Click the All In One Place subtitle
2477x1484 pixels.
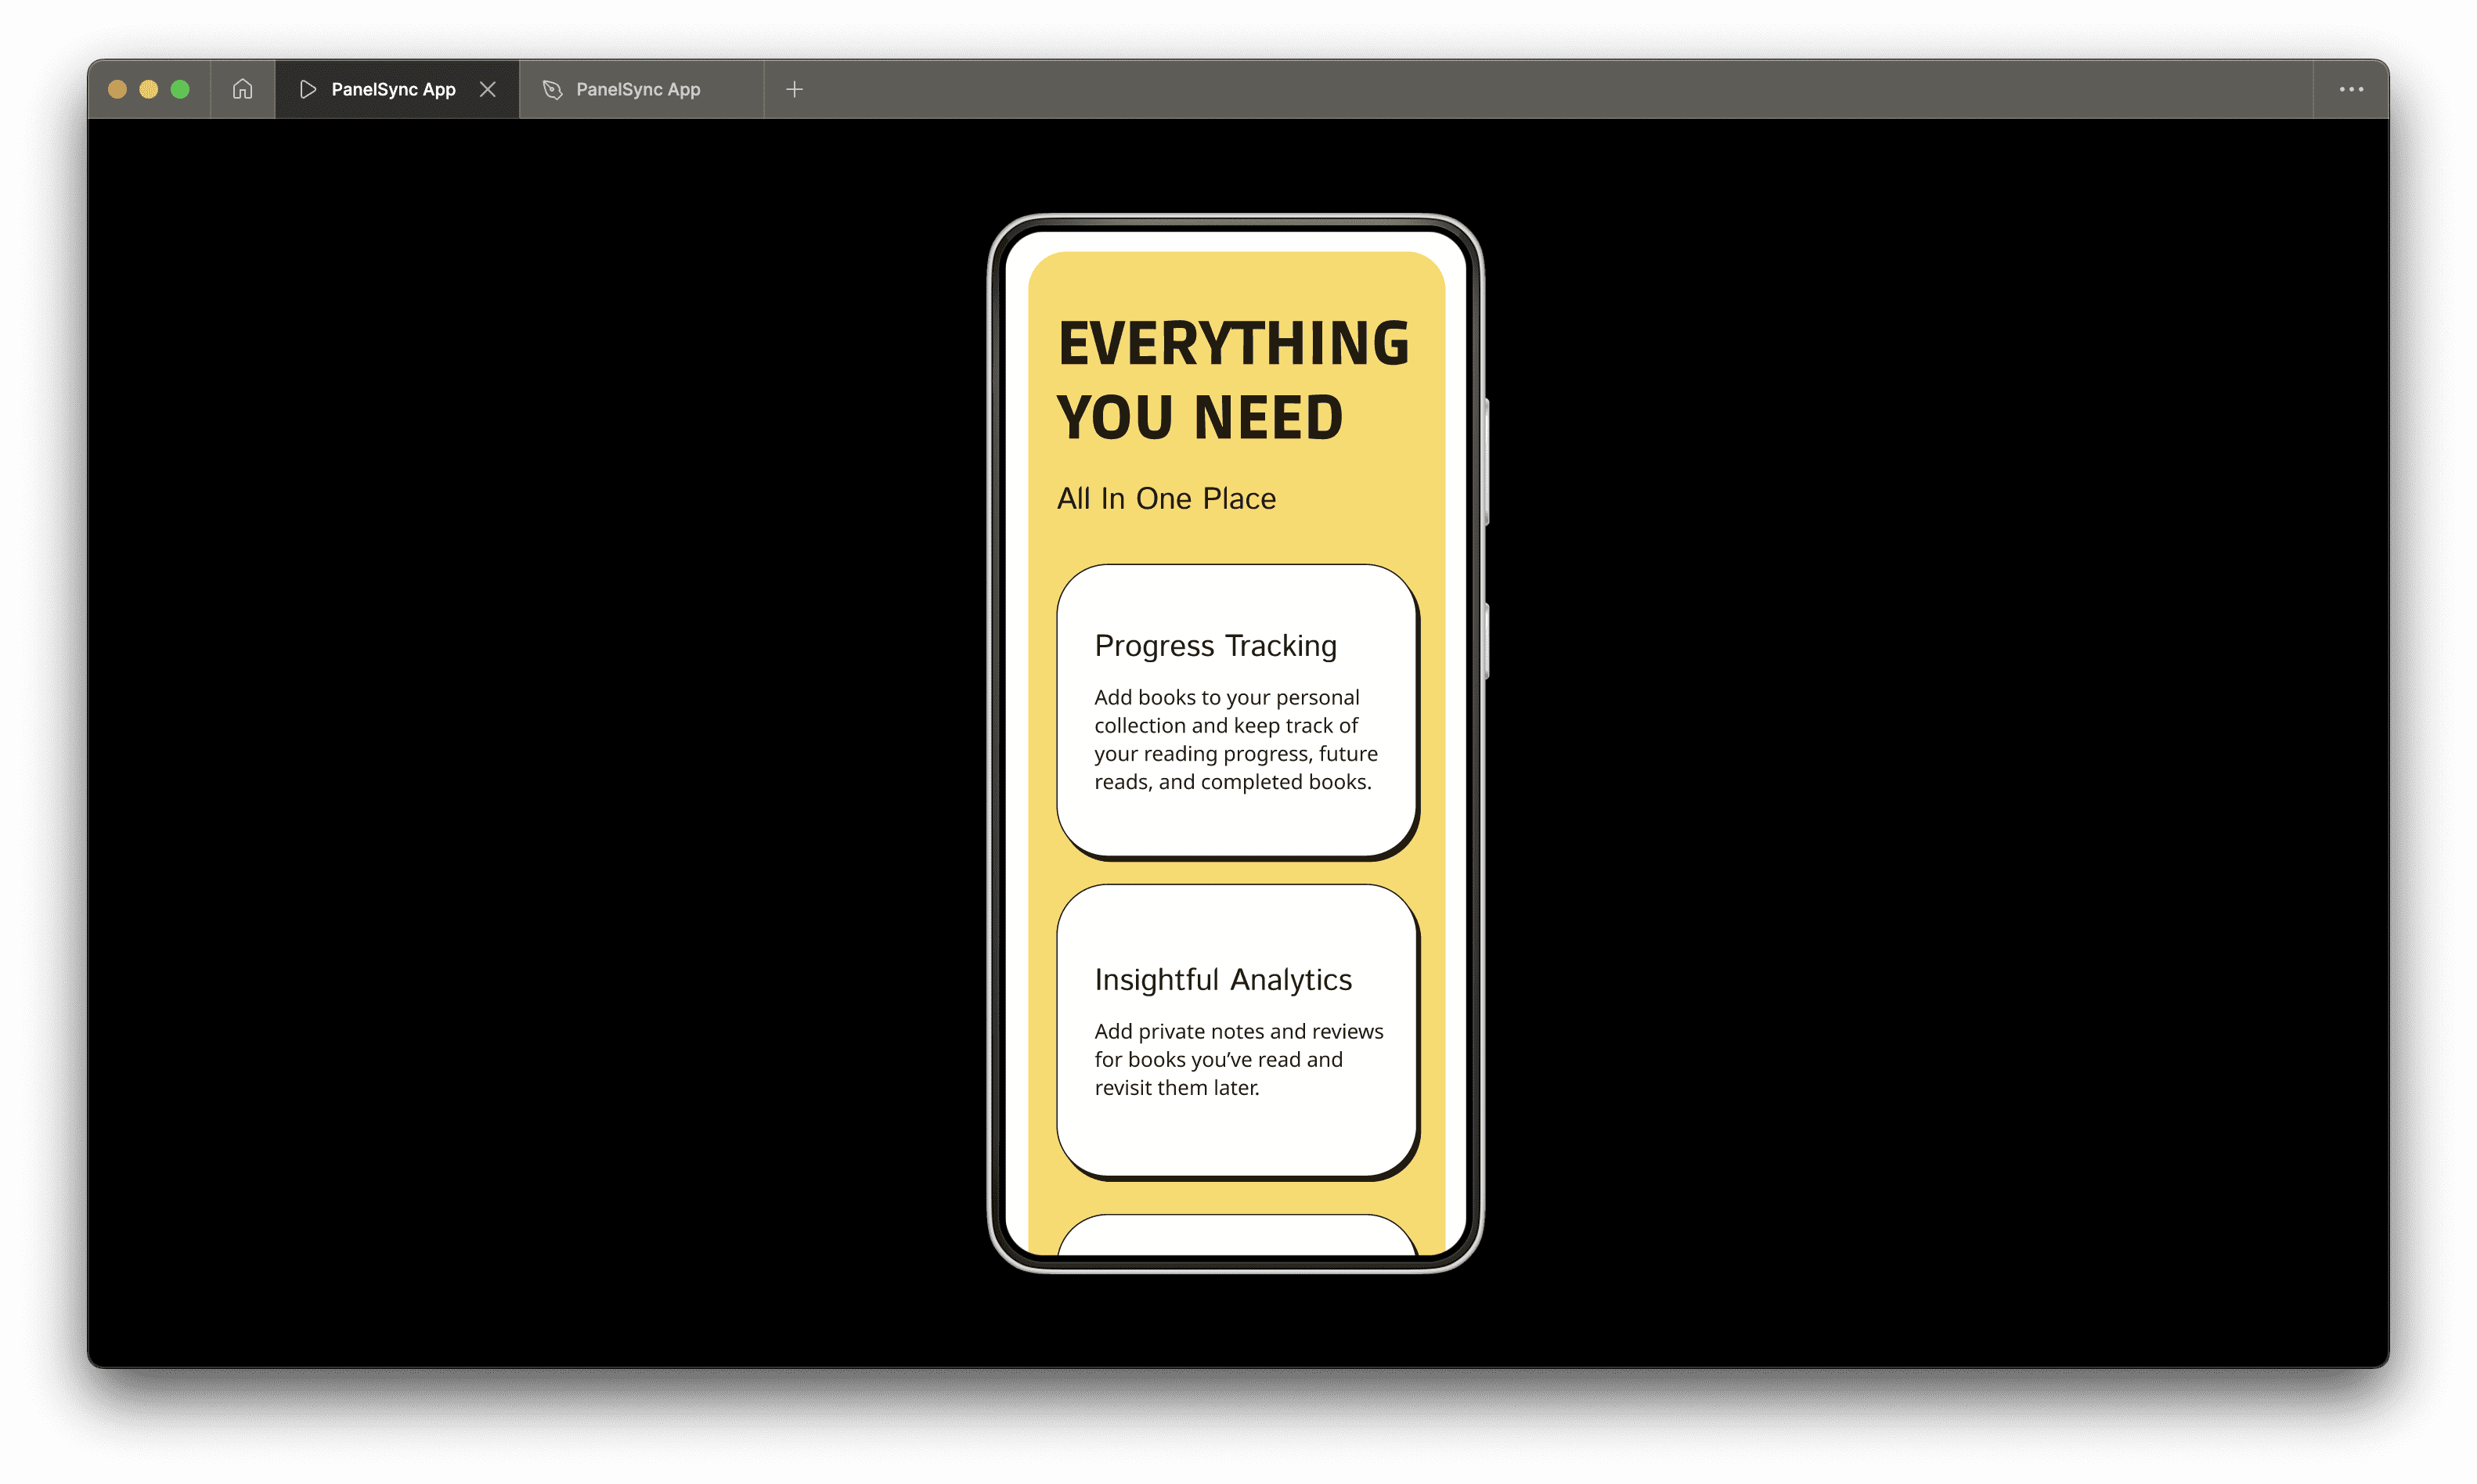[x=1166, y=498]
